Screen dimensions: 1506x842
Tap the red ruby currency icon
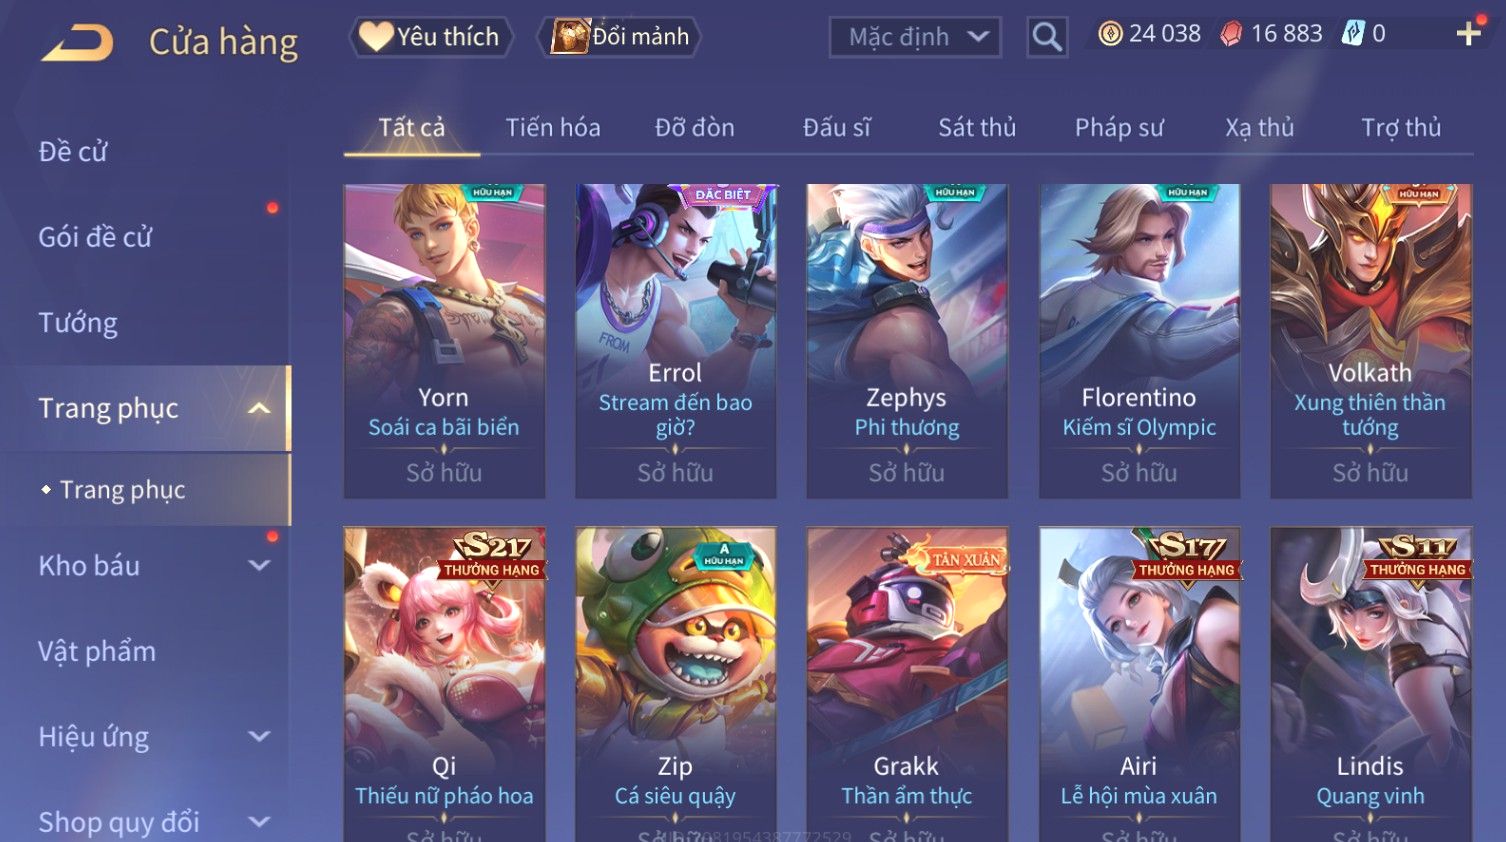tap(1231, 34)
